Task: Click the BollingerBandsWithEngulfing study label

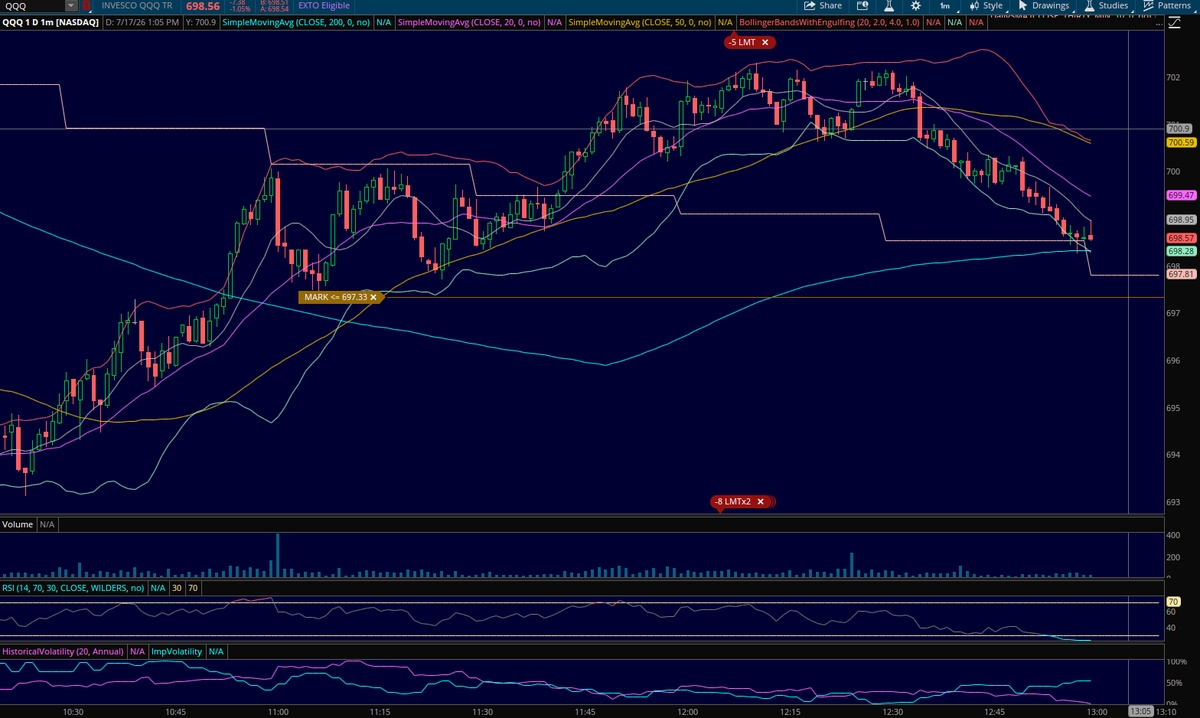Action: 829,21
